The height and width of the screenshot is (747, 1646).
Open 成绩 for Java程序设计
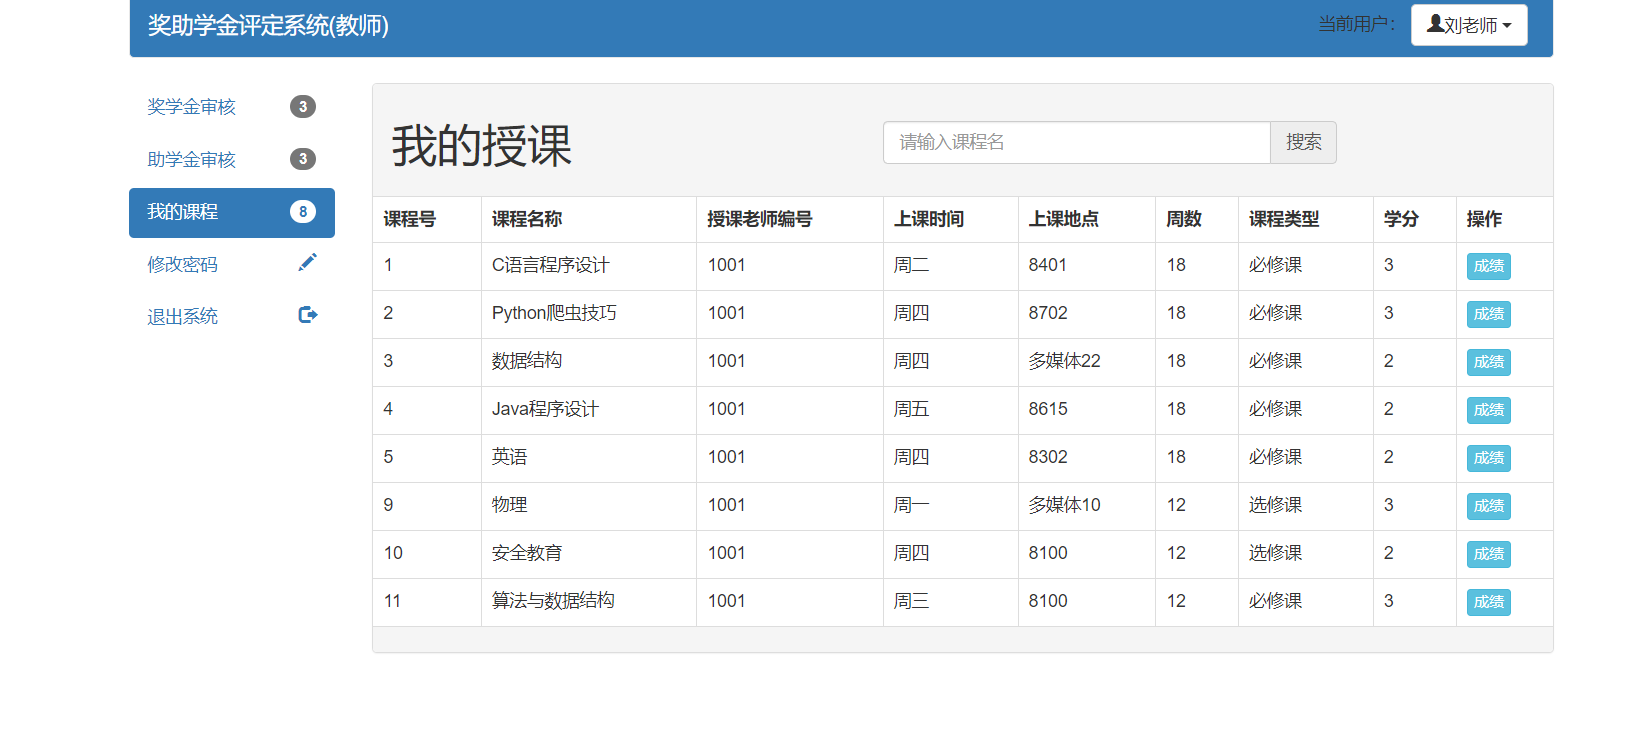click(x=1488, y=410)
